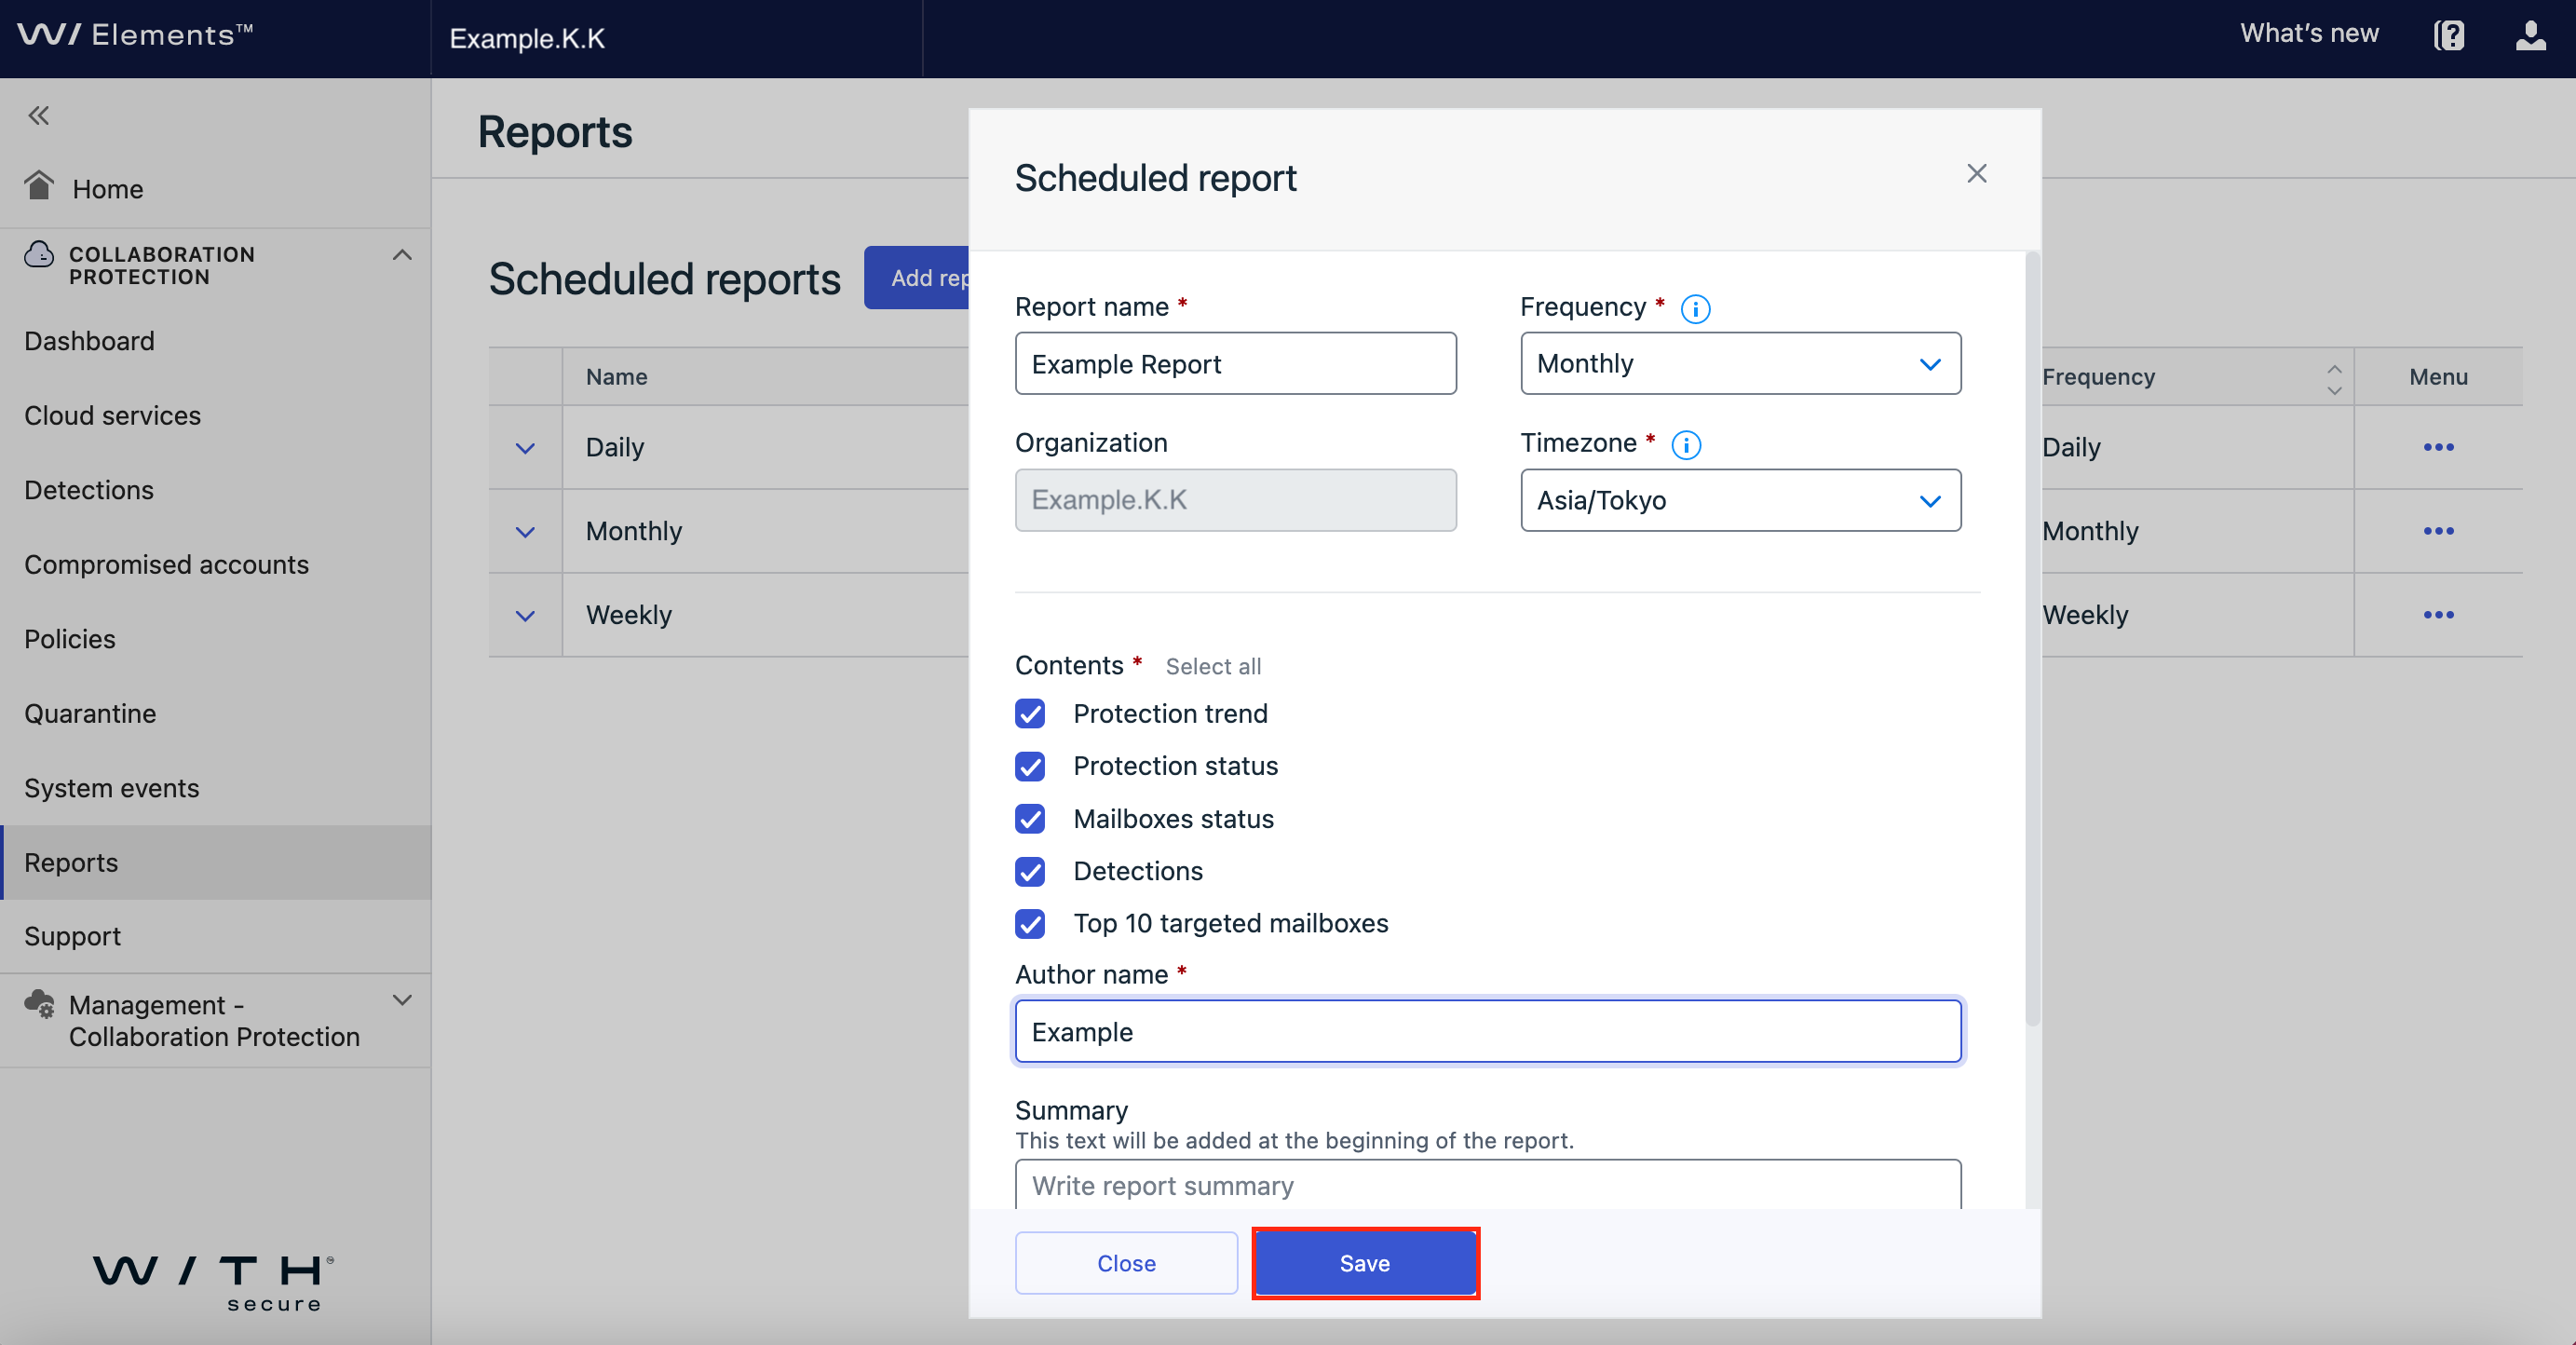
Task: Open the help question mark icon
Action: pos(2448,36)
